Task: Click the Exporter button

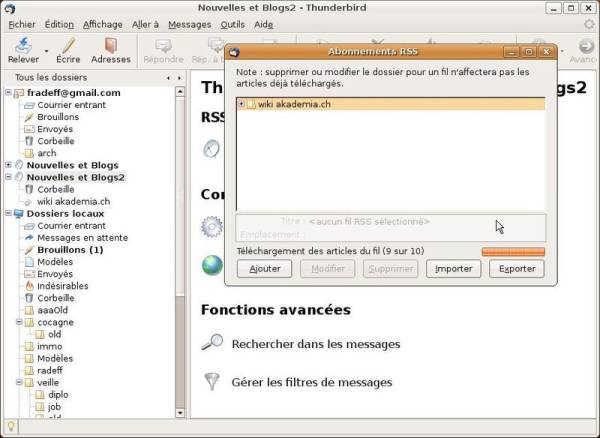Action: pyautogui.click(x=517, y=269)
